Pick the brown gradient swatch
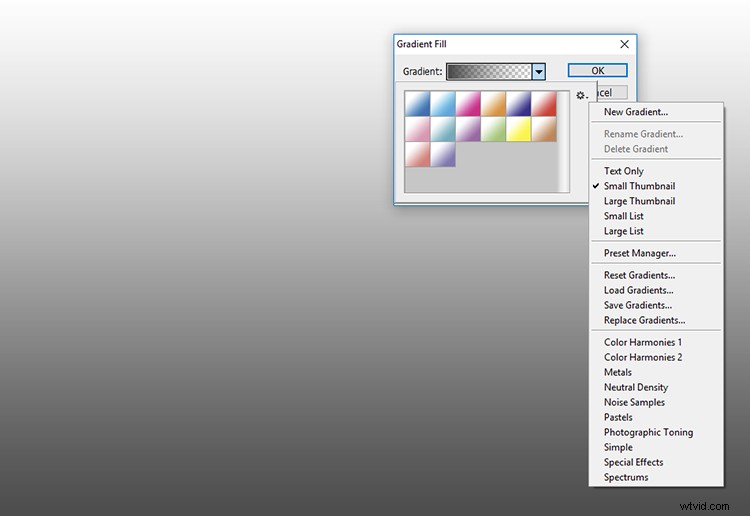 click(x=544, y=129)
